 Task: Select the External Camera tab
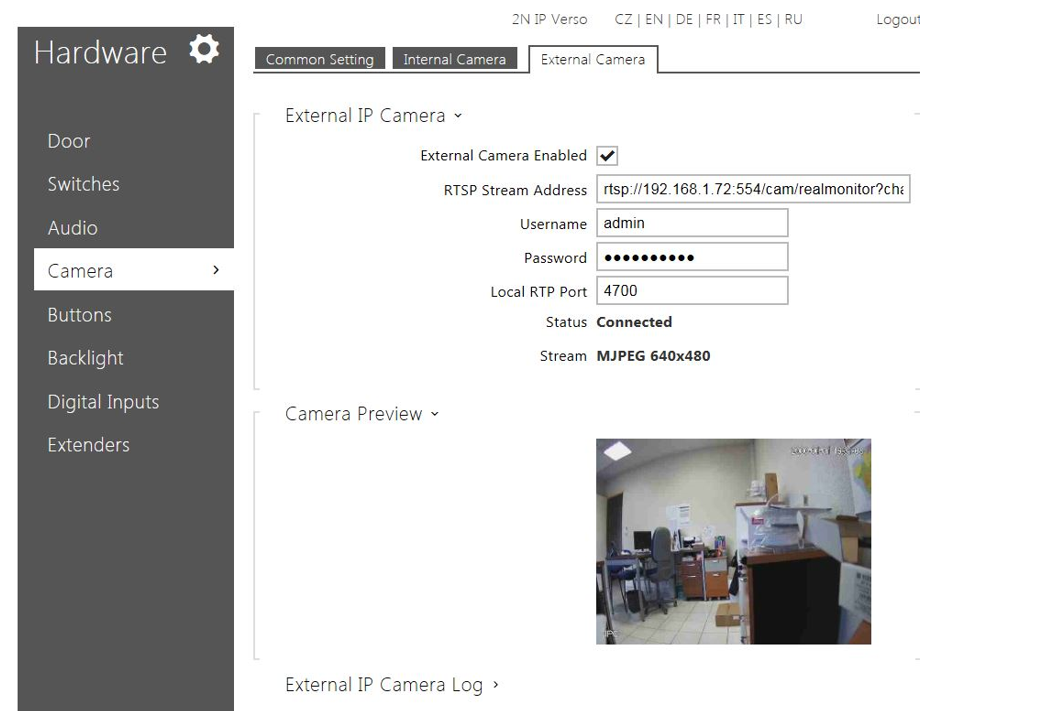(x=592, y=60)
